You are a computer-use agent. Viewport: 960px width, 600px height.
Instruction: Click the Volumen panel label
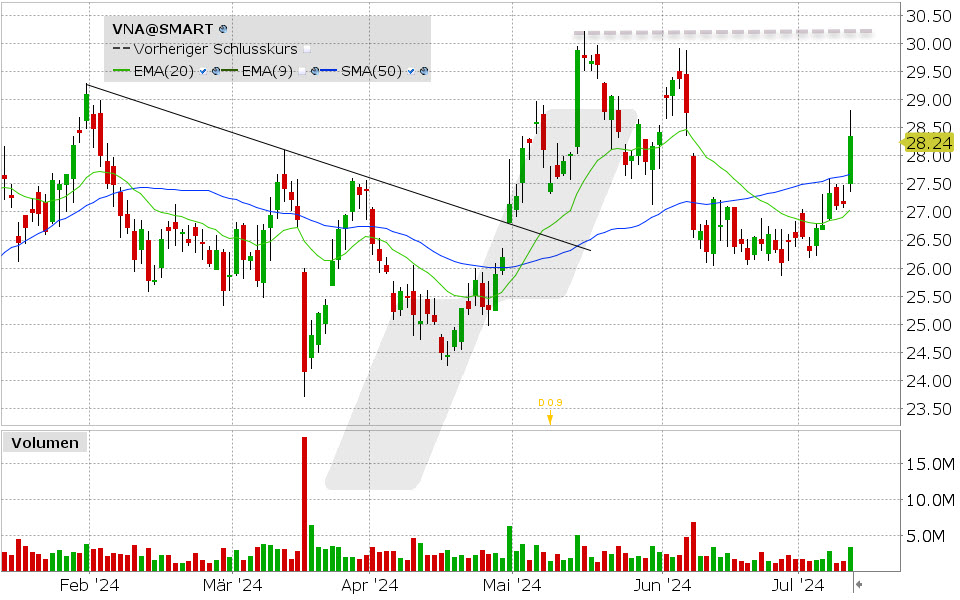tap(45, 443)
